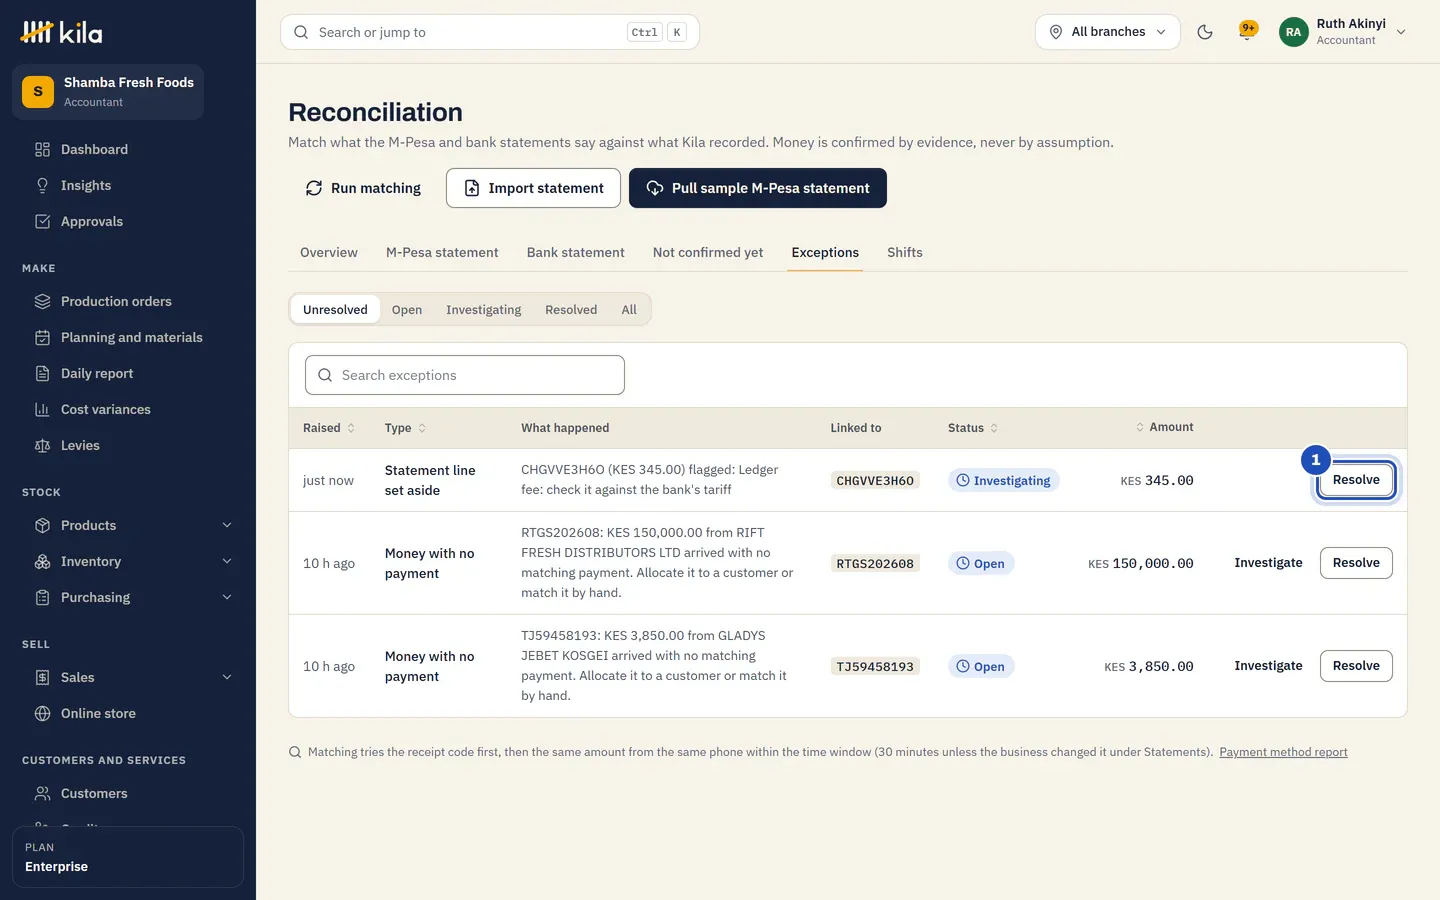Open the All branches dropdown
This screenshot has height=900, width=1440.
point(1108,32)
